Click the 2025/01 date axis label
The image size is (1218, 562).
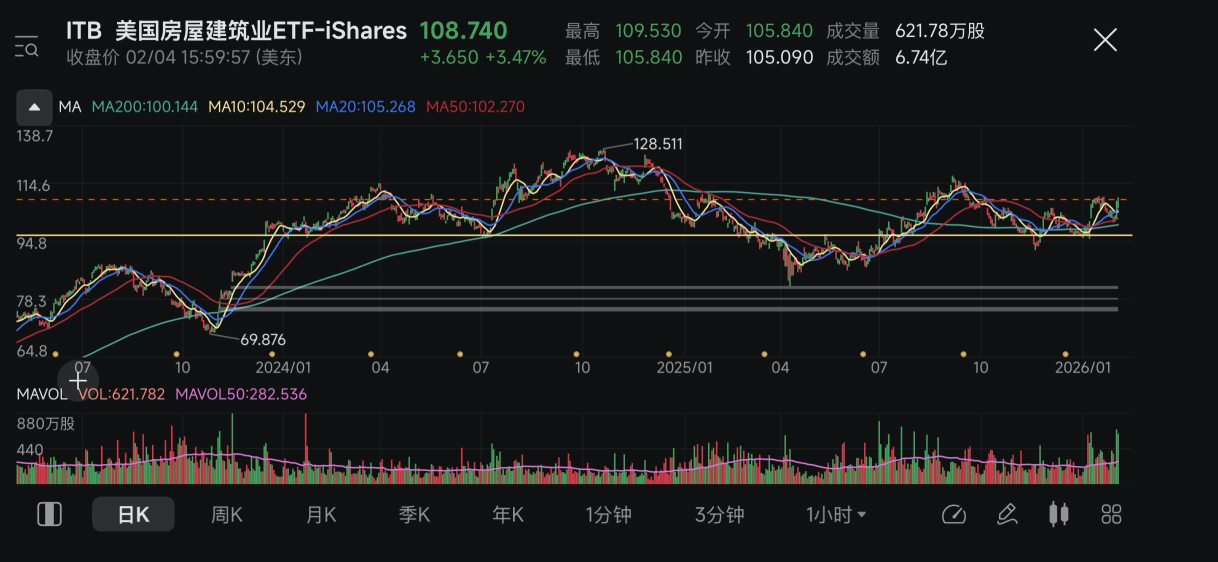coord(685,367)
